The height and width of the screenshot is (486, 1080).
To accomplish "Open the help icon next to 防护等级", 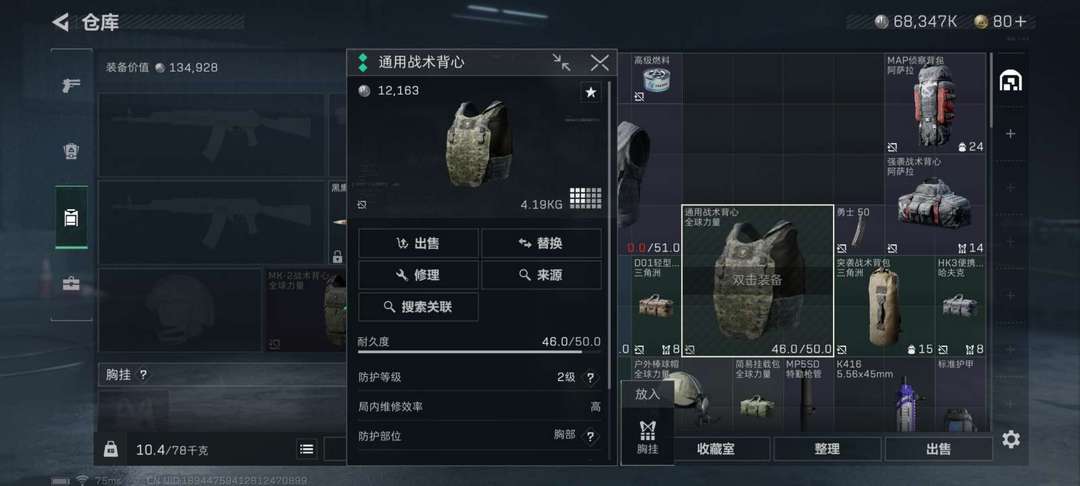I will [x=590, y=377].
